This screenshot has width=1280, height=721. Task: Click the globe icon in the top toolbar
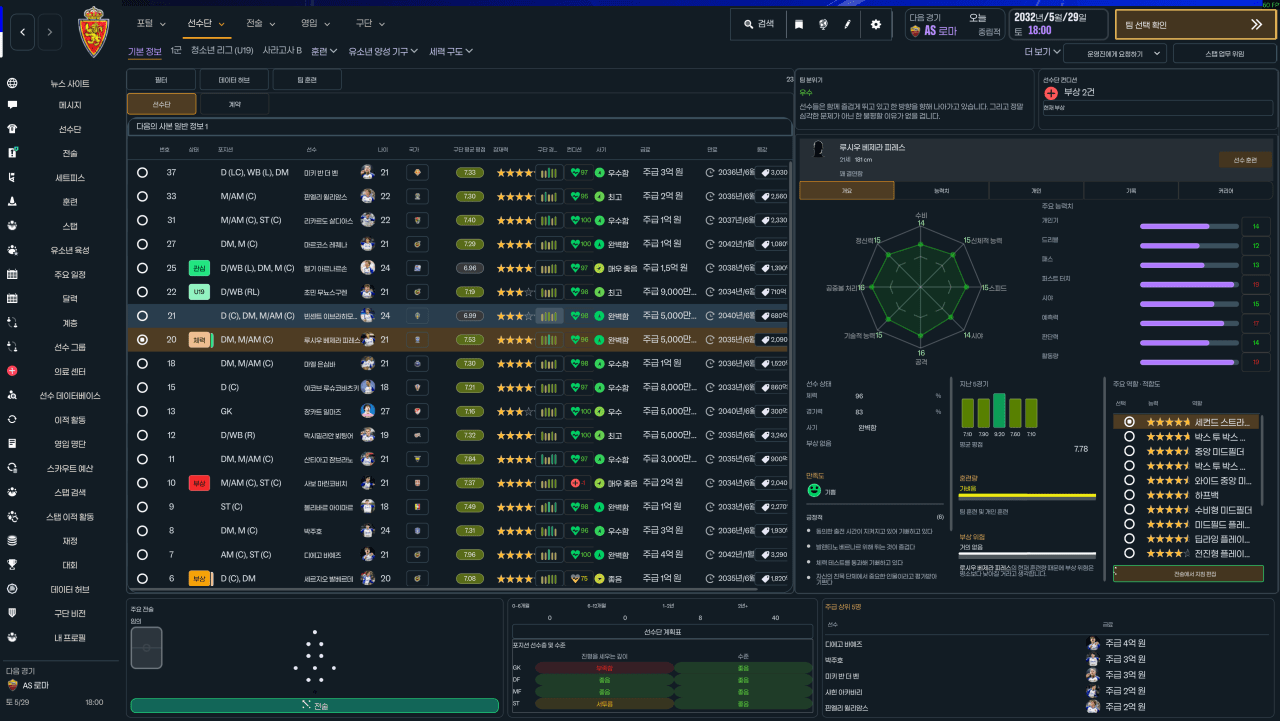(x=823, y=24)
